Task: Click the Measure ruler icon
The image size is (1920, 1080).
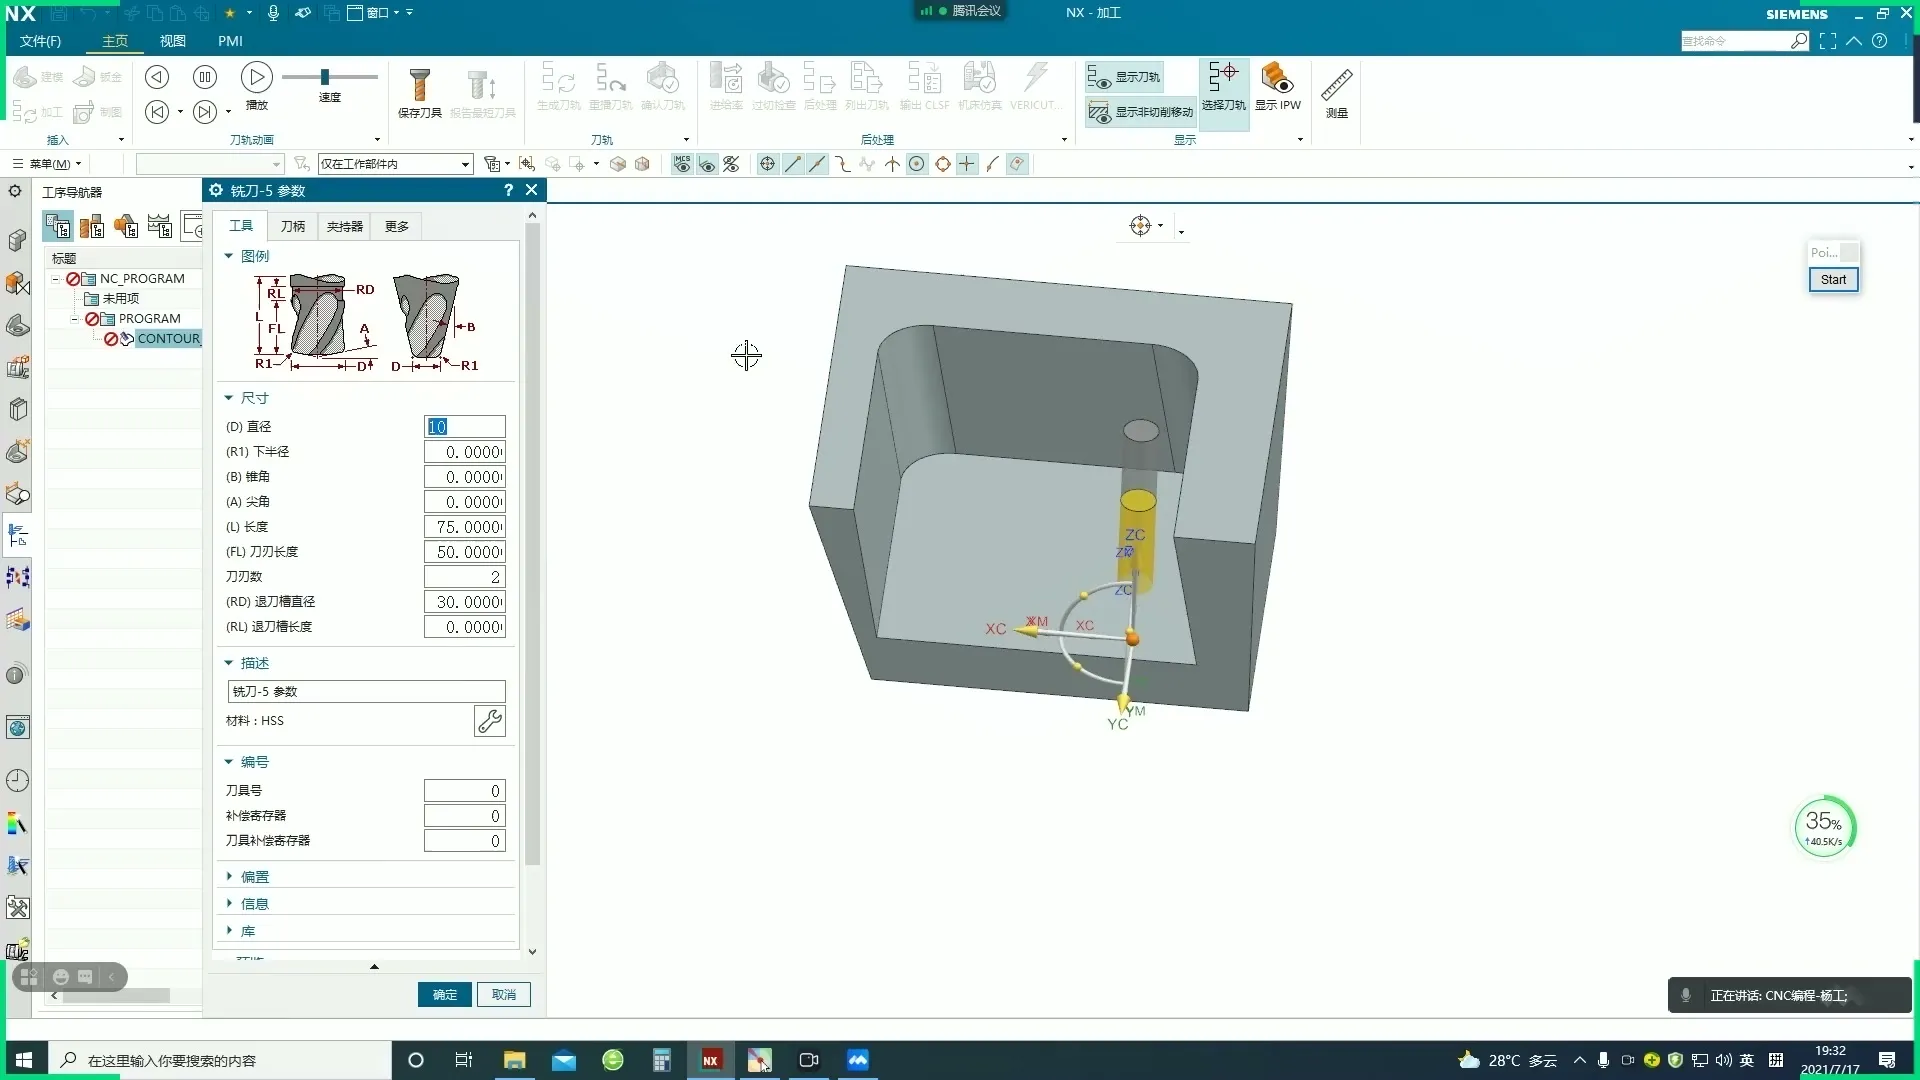Action: (1336, 88)
